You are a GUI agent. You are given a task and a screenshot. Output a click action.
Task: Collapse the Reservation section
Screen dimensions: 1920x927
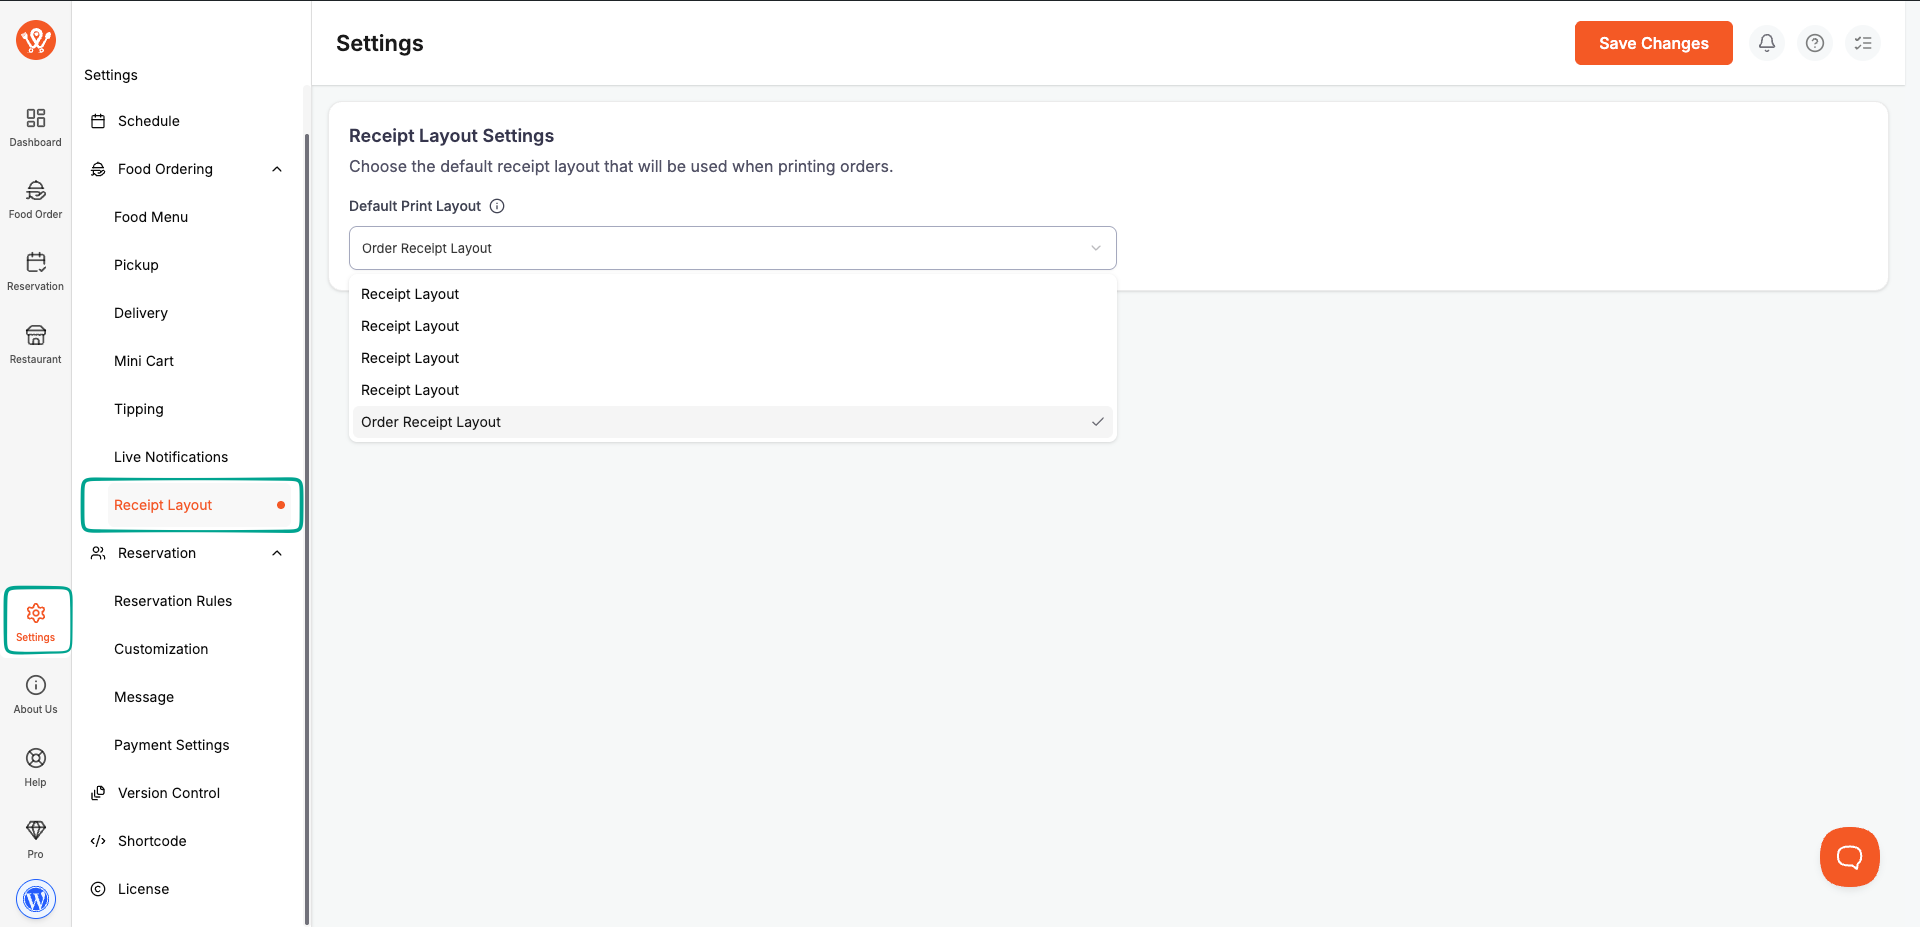pos(277,553)
